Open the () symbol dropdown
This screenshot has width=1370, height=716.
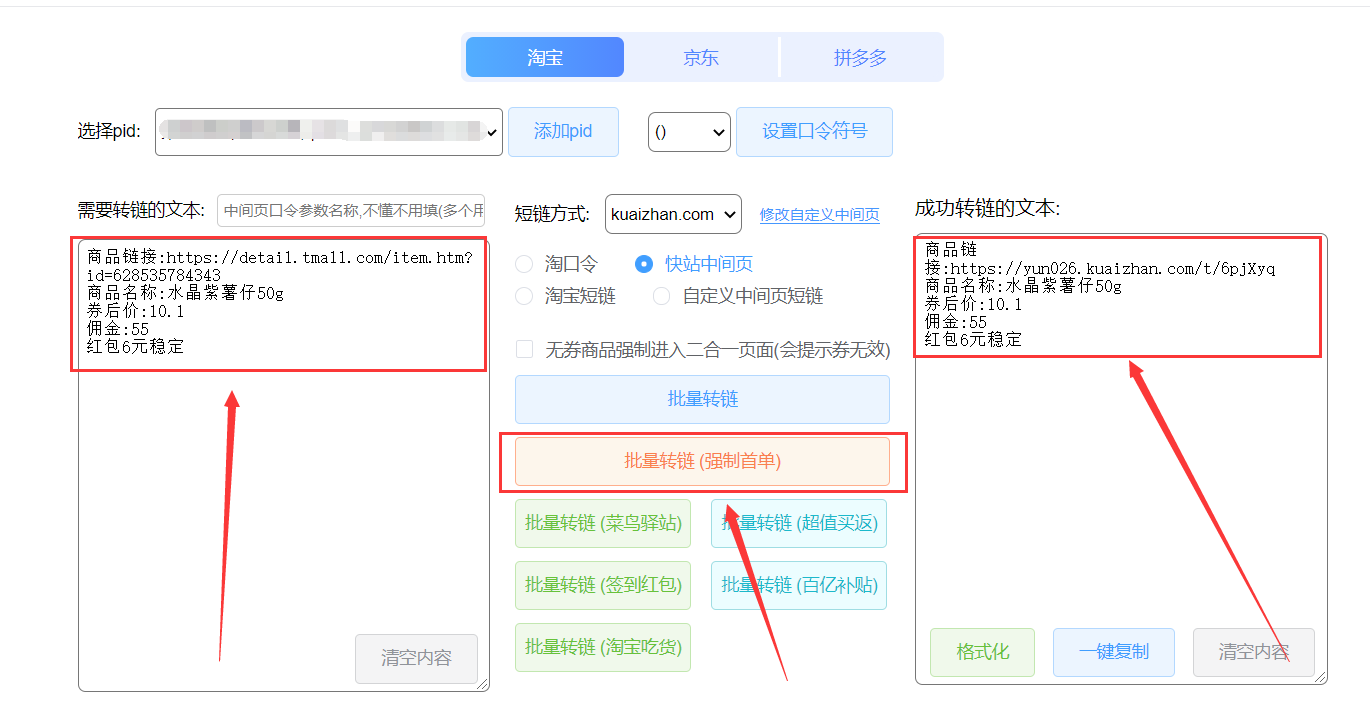689,132
